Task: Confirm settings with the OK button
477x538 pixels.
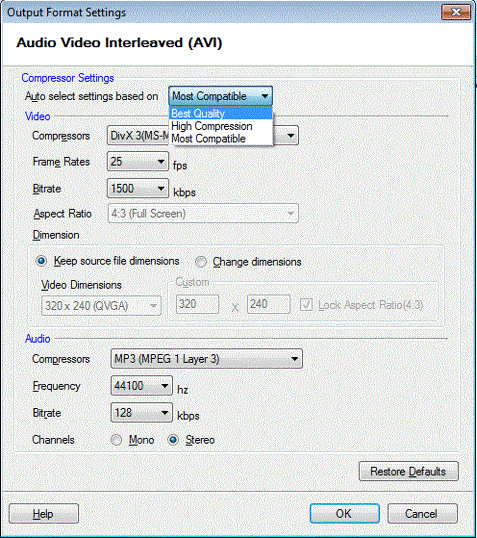Action: pyautogui.click(x=345, y=514)
